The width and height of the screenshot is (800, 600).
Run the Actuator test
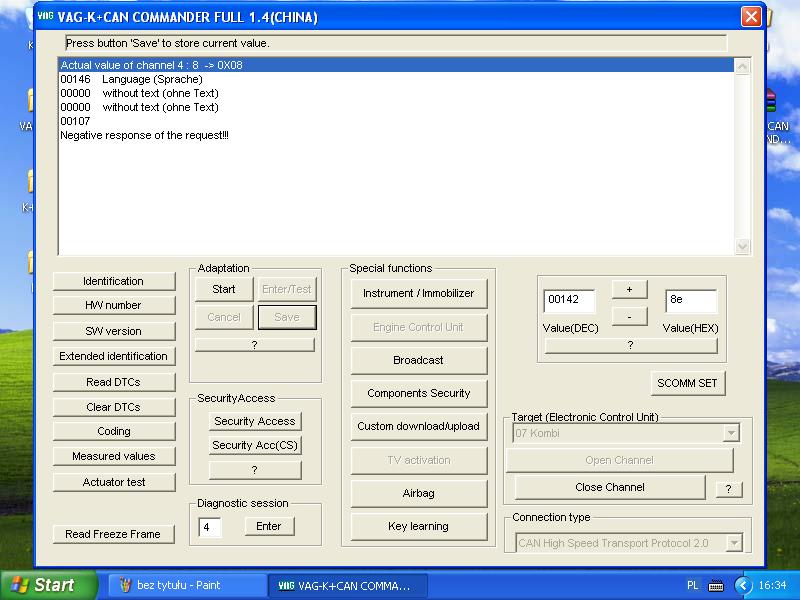tap(114, 482)
